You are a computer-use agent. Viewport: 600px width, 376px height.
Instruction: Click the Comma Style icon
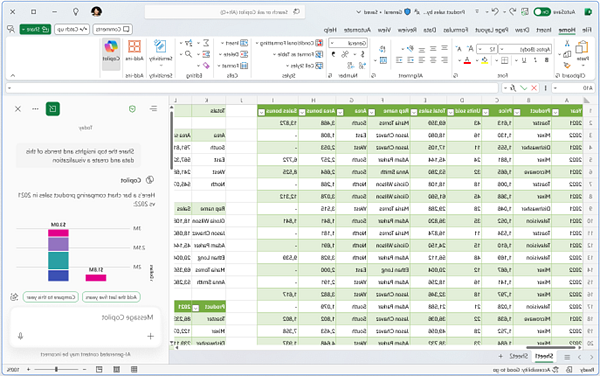334,54
